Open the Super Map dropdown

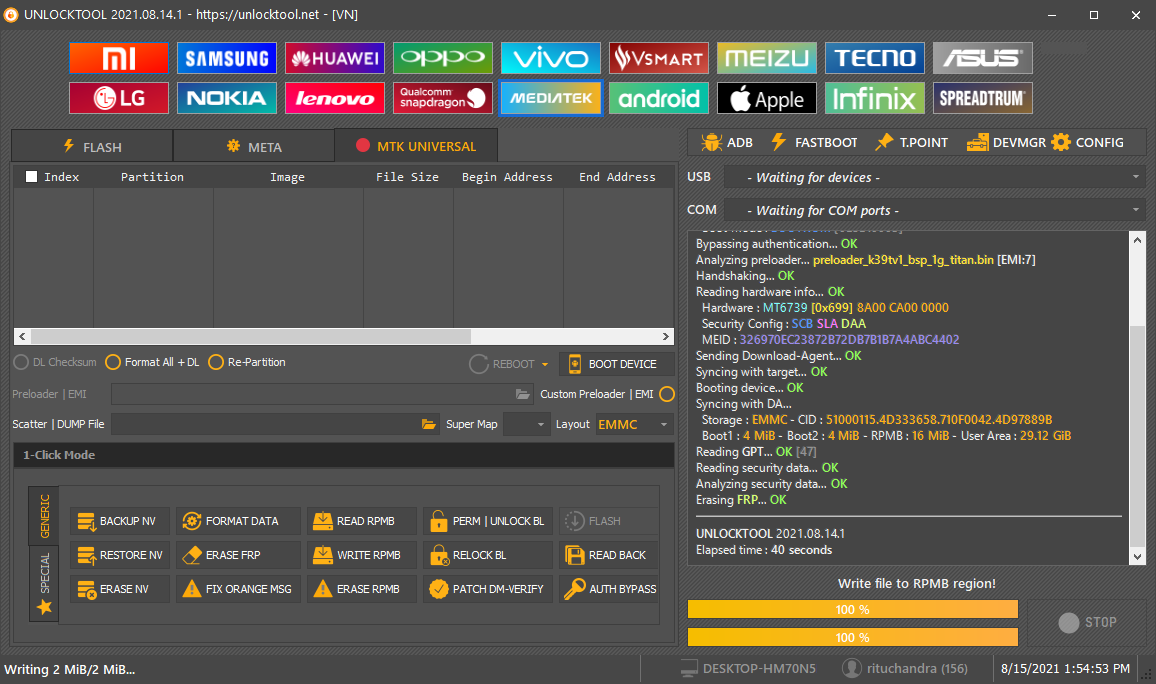click(526, 425)
